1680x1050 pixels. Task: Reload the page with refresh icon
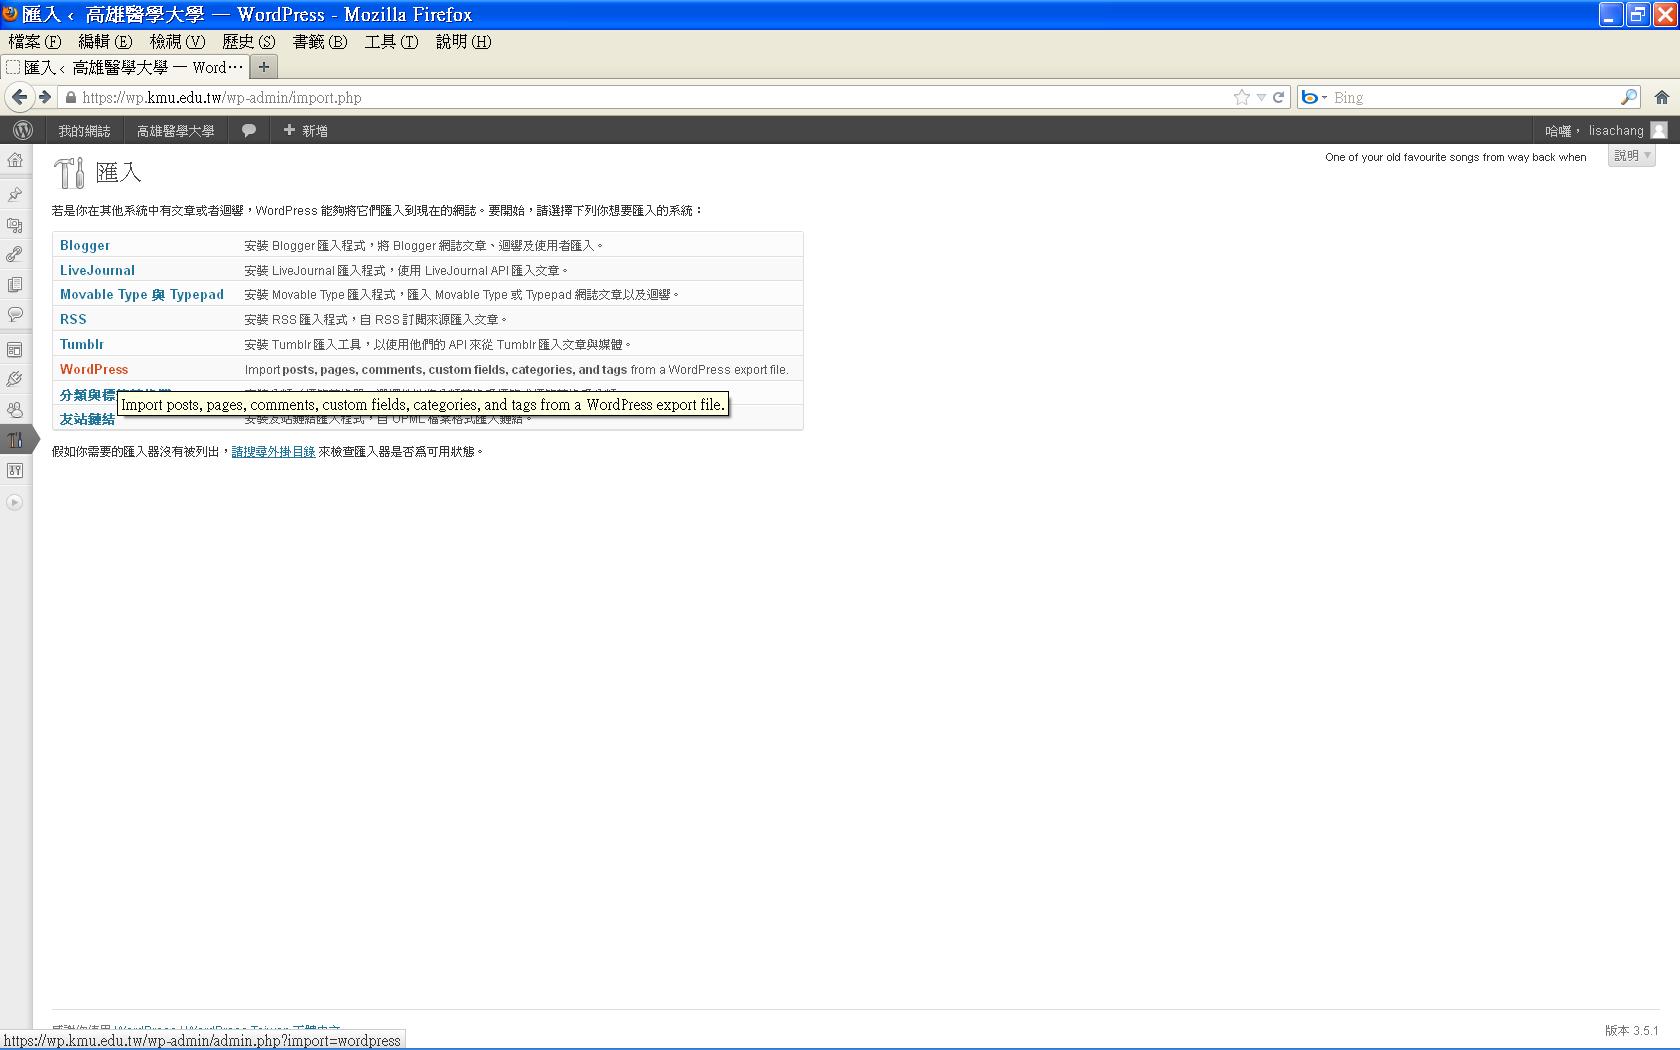pos(1278,97)
